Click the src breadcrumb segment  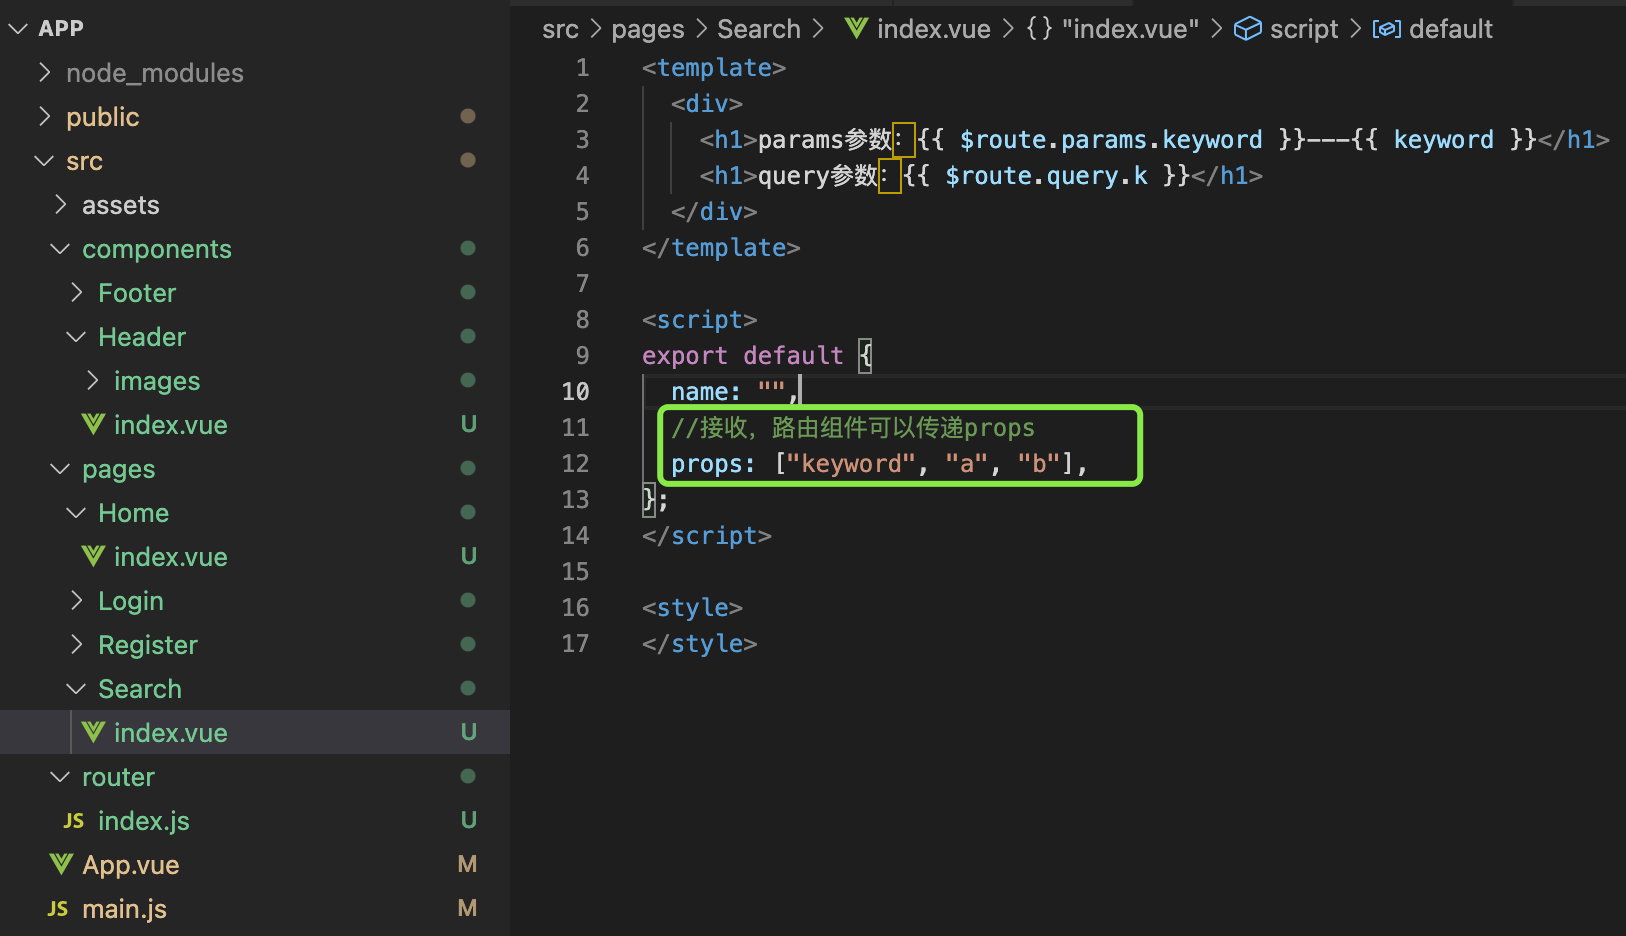pos(560,28)
